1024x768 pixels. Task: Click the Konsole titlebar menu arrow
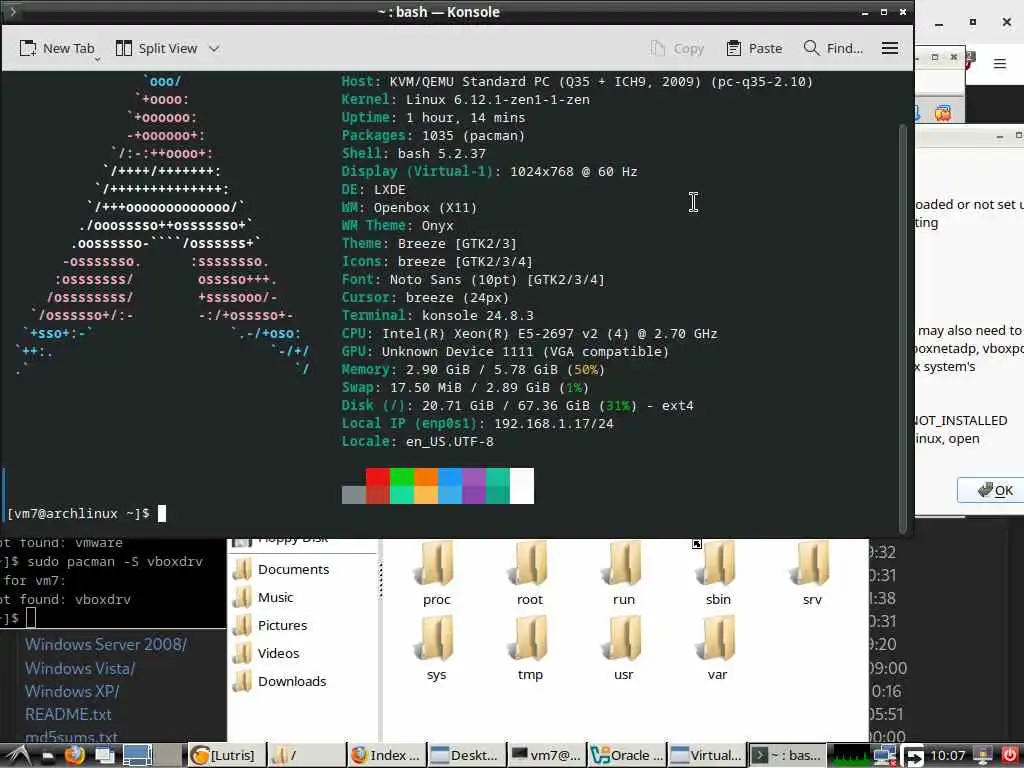tap(12, 11)
